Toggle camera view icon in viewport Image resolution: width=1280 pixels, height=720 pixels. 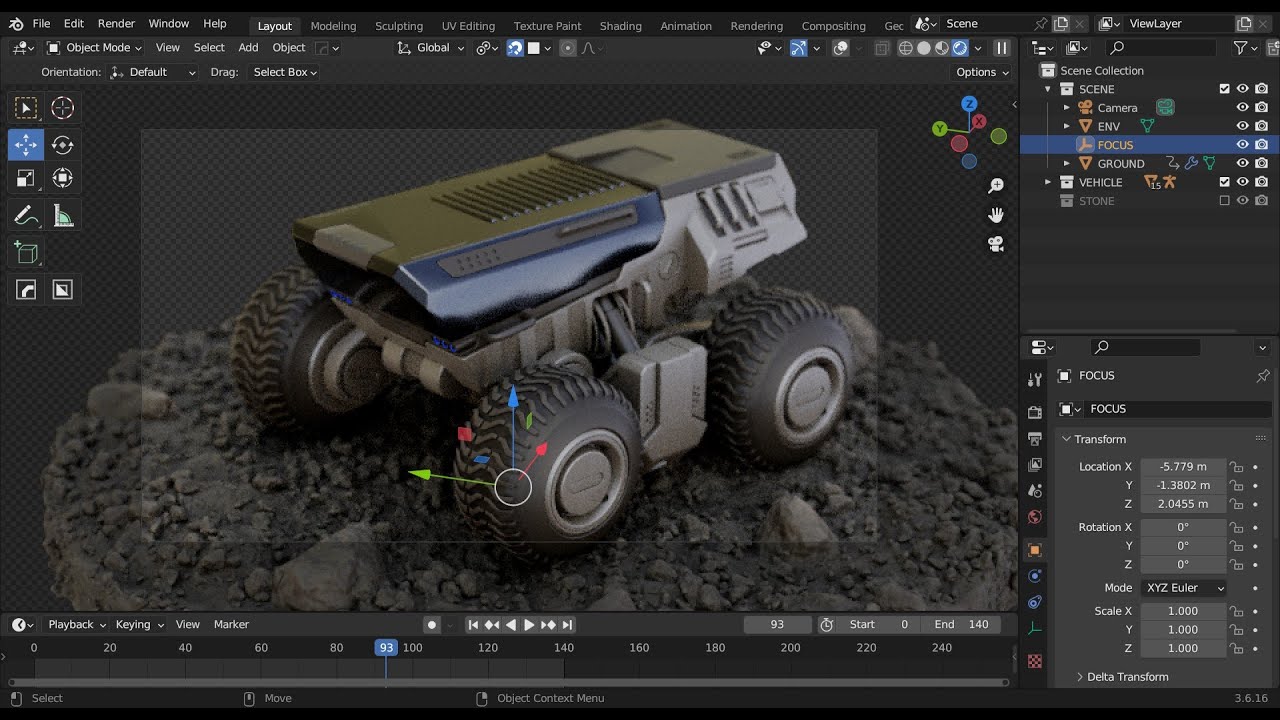coord(996,244)
